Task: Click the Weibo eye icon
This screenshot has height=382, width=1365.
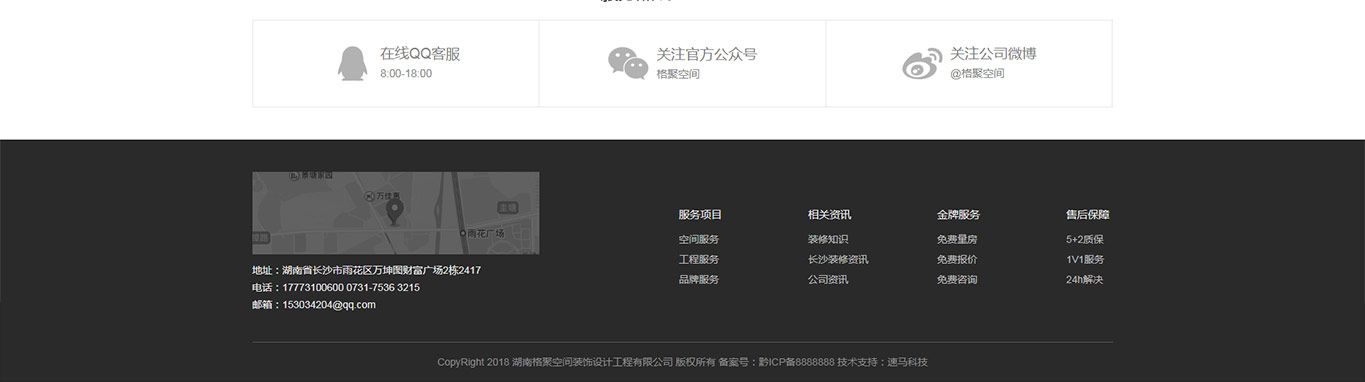Action: coord(922,63)
